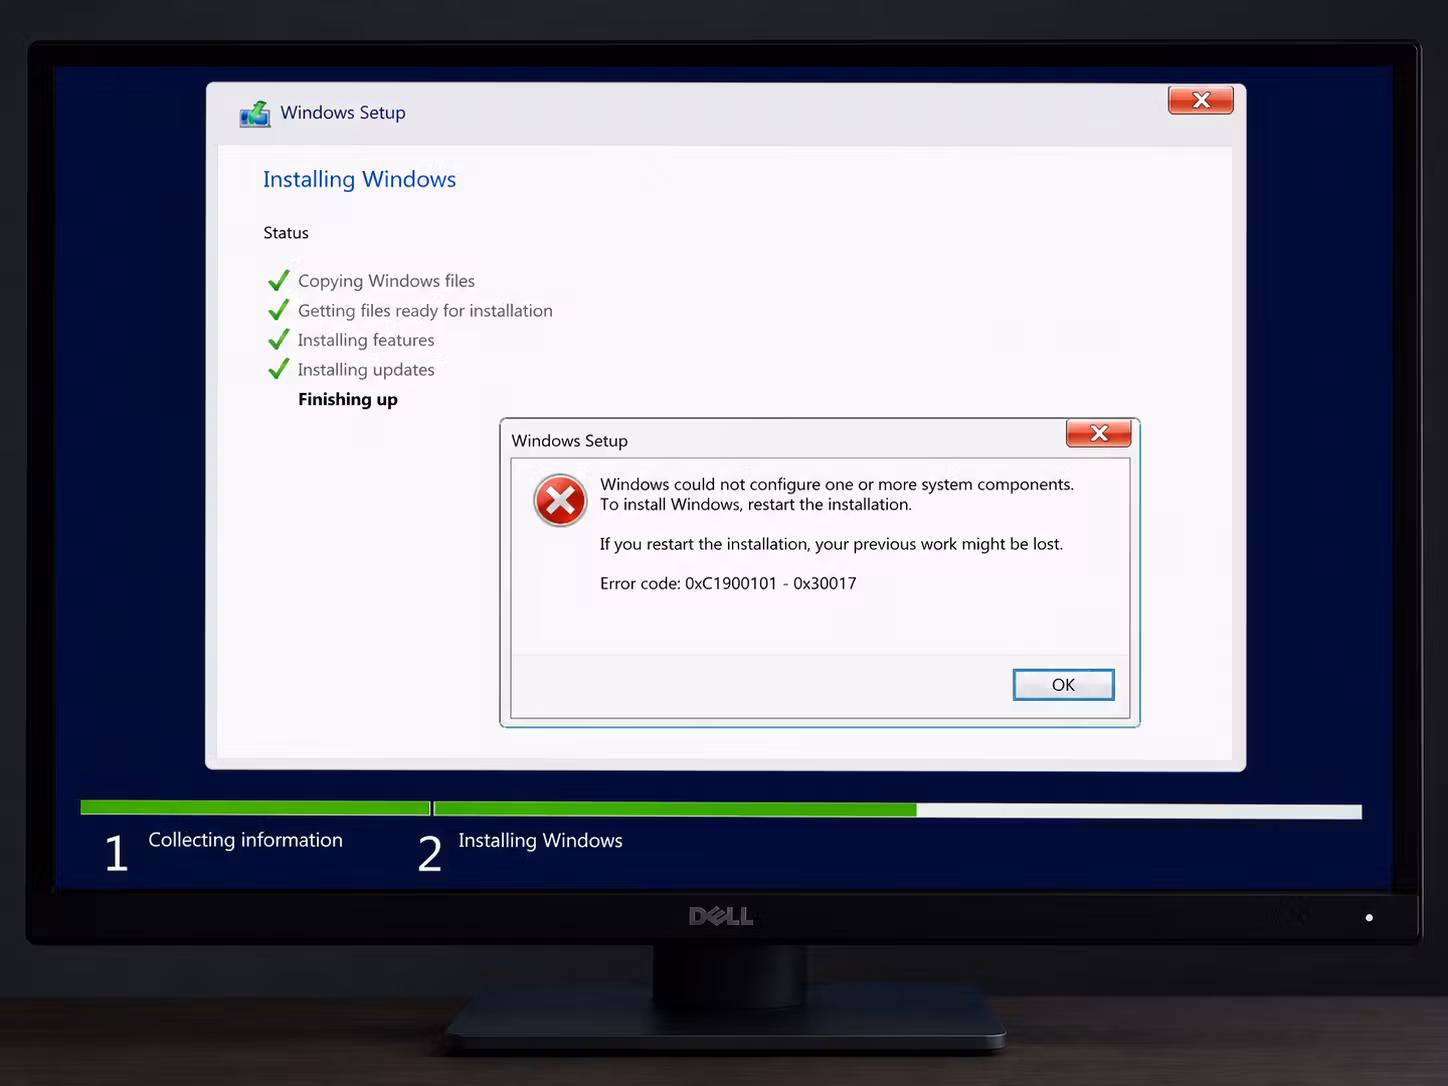The height and width of the screenshot is (1086, 1448).
Task: Click the Windows Setup title bar icon
Action: [x=255, y=114]
